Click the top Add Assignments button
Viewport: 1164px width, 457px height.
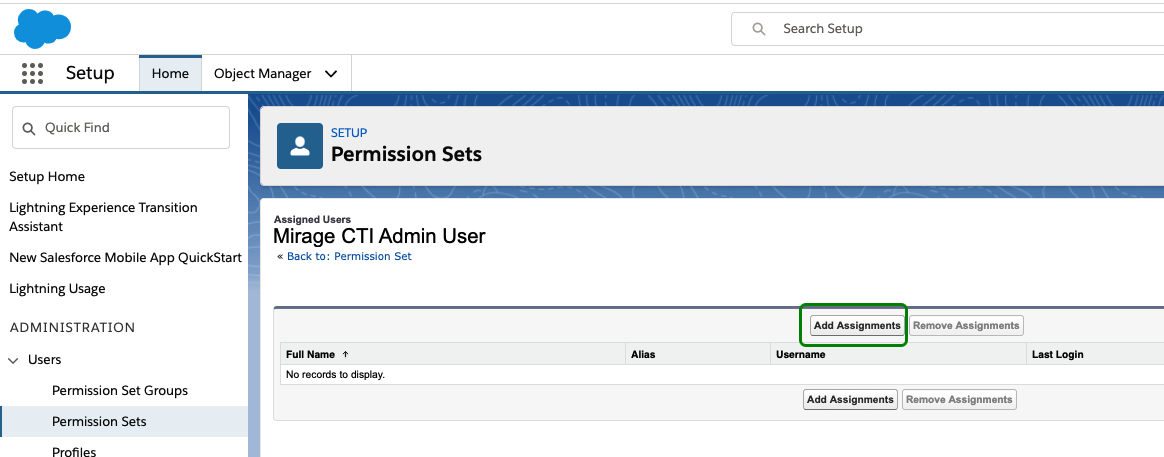(857, 325)
